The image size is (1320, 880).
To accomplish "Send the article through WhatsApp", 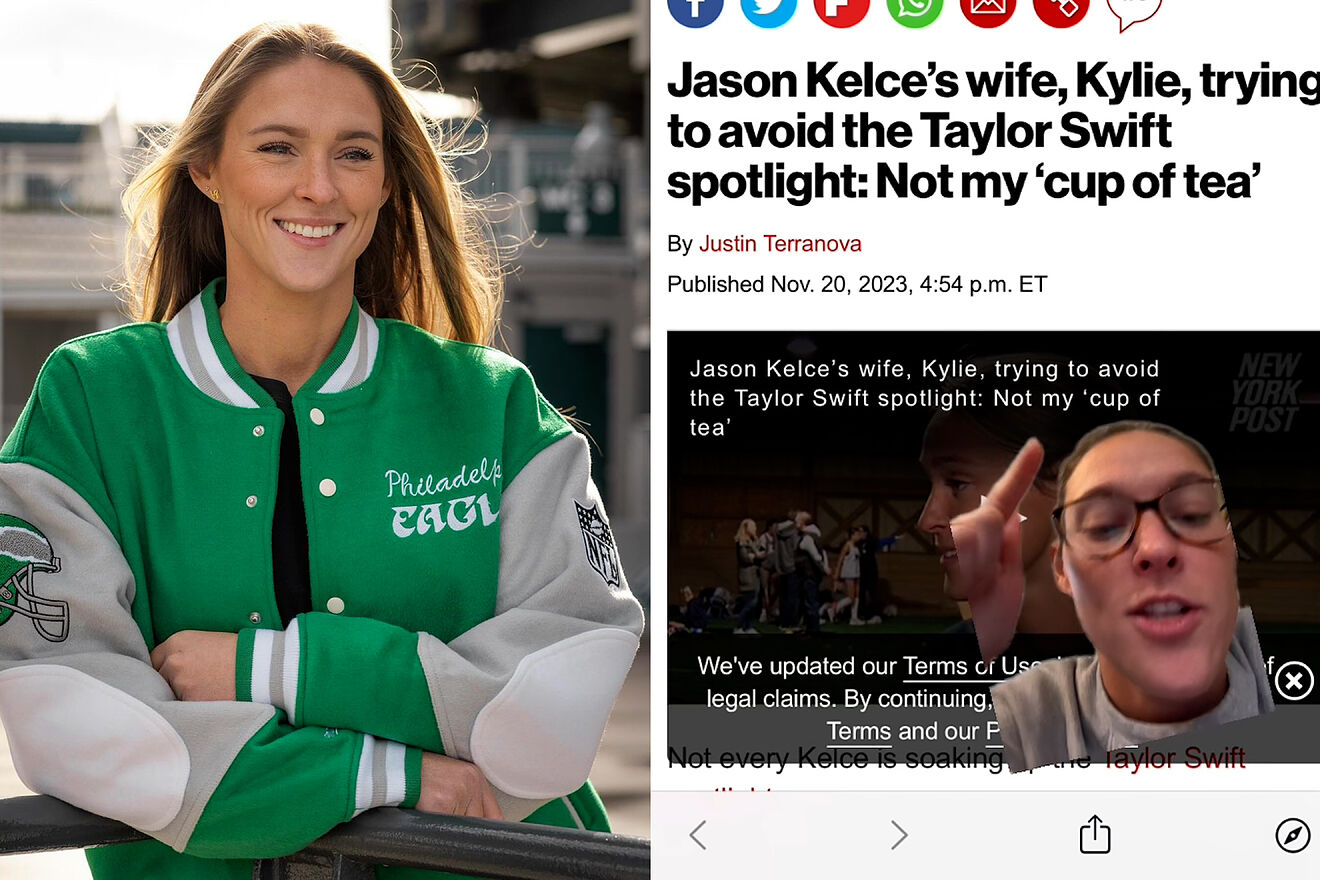I will pos(915,6).
